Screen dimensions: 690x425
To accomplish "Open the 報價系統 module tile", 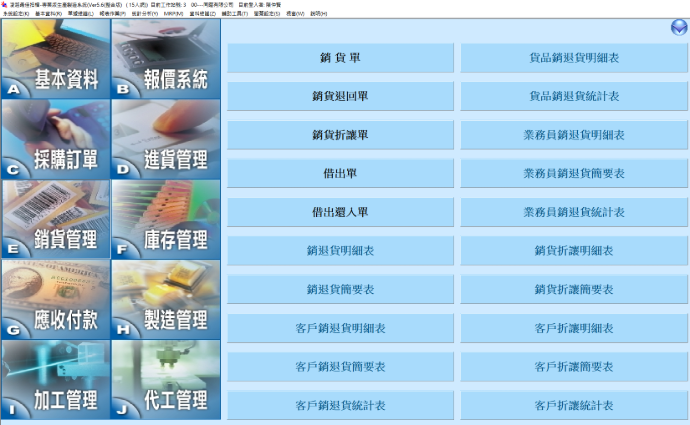I will 165,59.
